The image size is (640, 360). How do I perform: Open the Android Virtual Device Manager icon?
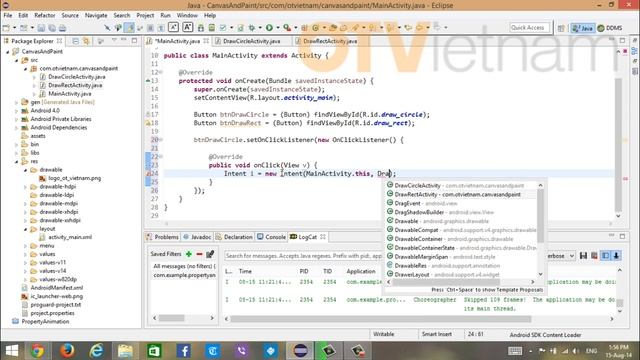(x=211, y=28)
